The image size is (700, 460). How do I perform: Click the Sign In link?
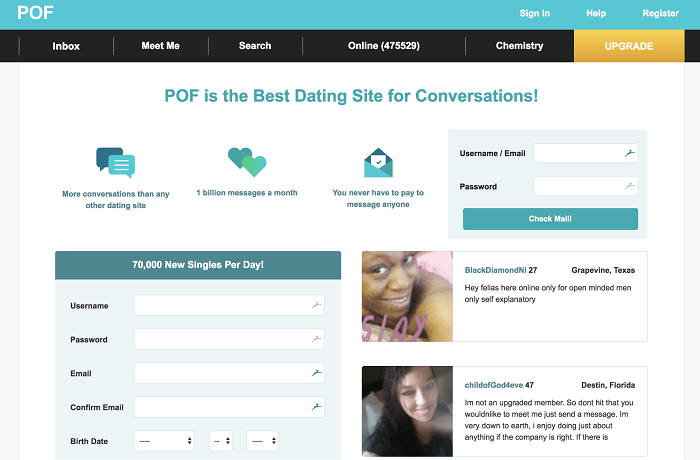tap(535, 13)
